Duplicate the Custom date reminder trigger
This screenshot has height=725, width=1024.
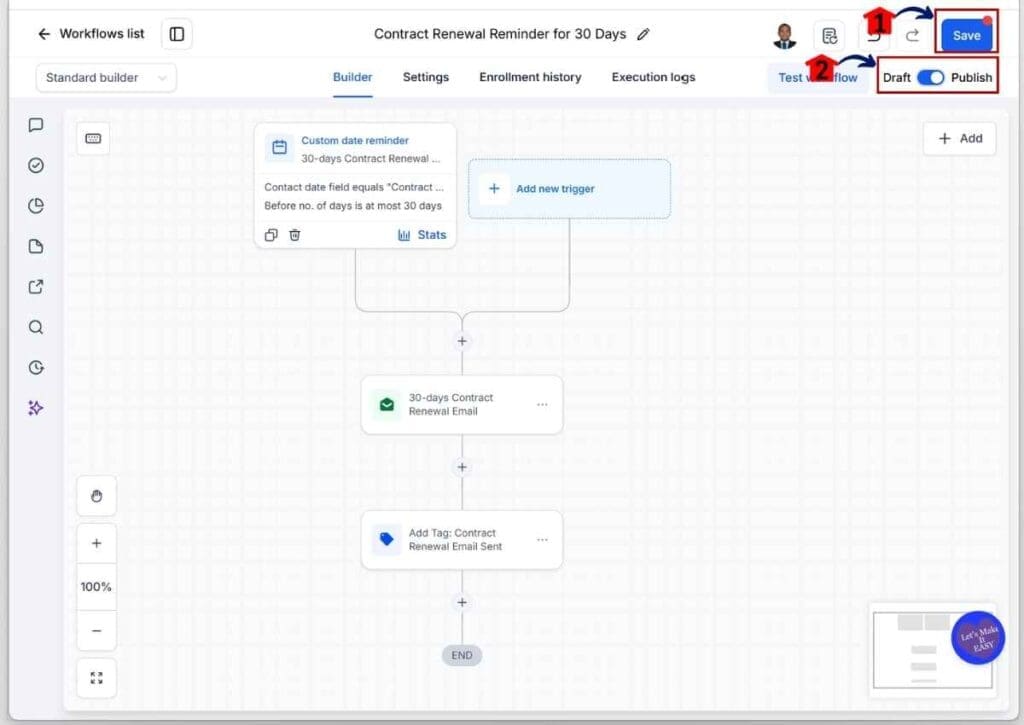tap(271, 235)
